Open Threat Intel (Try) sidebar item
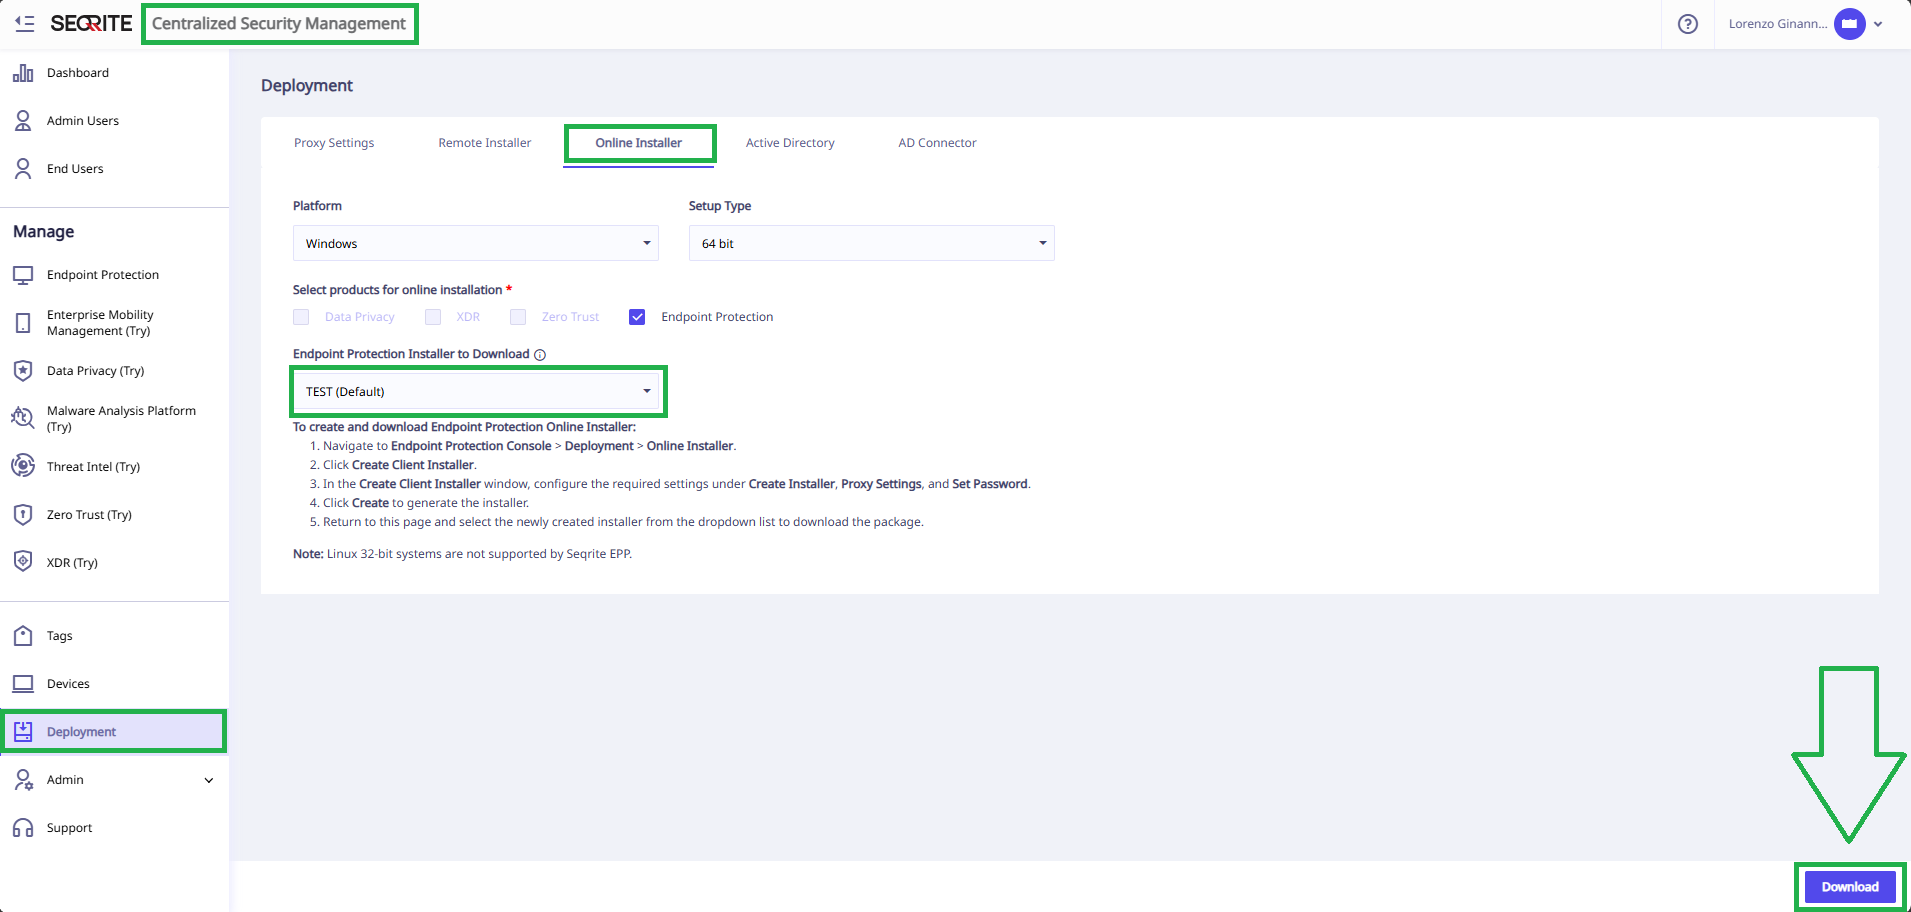This screenshot has height=912, width=1911. pyautogui.click(x=93, y=467)
